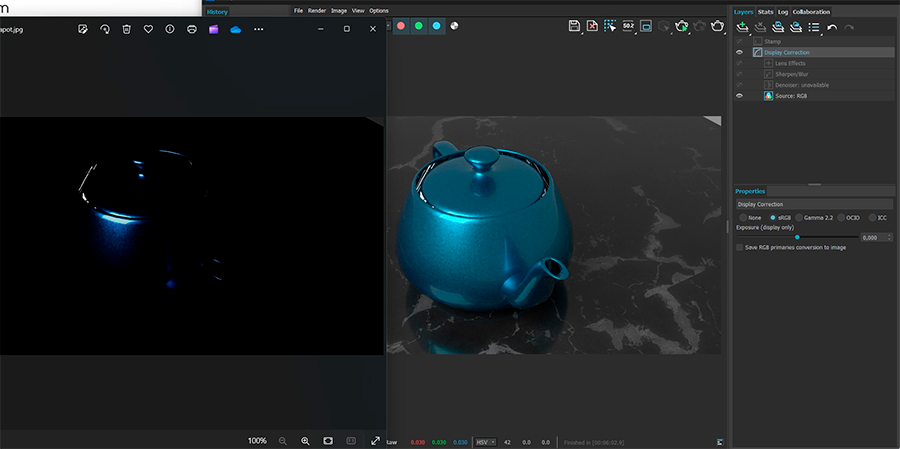Click the Exposure slider handle
The image size is (900, 449).
pyautogui.click(x=797, y=237)
